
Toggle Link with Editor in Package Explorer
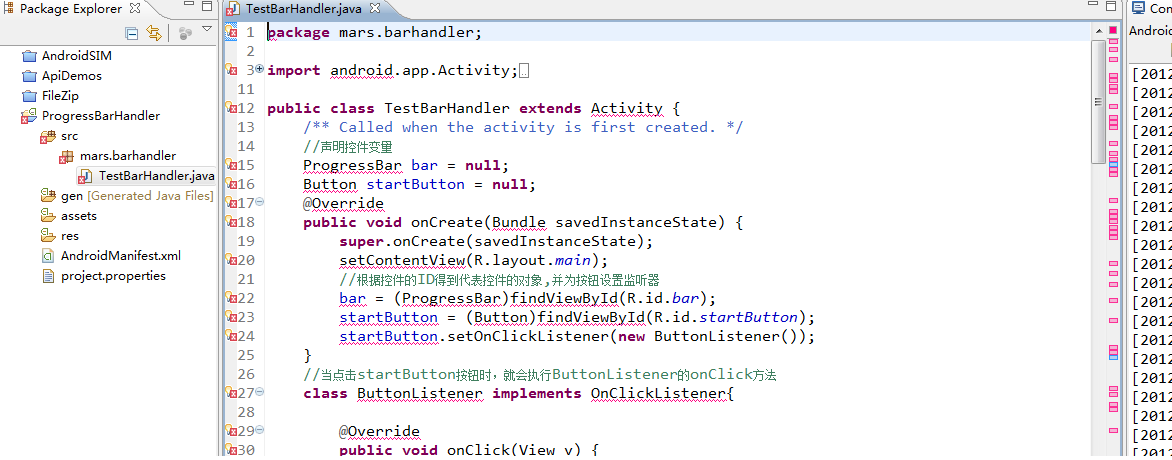pos(153,33)
